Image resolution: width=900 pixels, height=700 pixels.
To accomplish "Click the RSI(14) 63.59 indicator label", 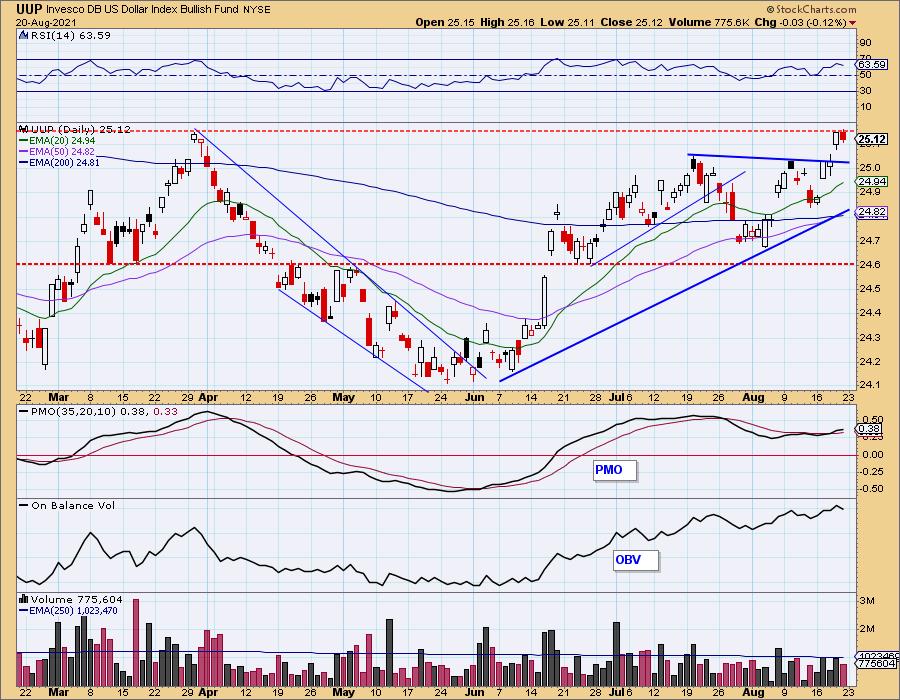I will (70, 36).
